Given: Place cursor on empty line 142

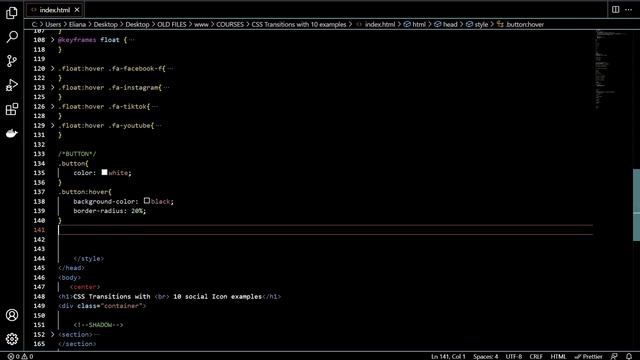Looking at the screenshot, I should point(325,239).
